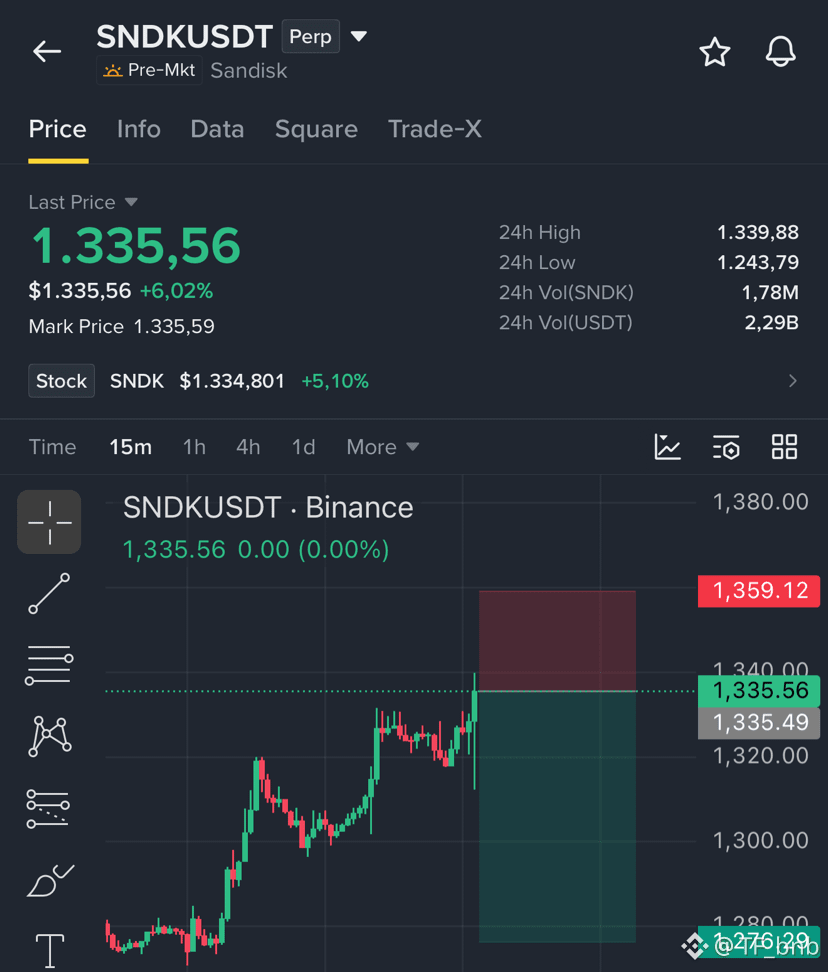Open price alerts via bell icon

click(780, 51)
